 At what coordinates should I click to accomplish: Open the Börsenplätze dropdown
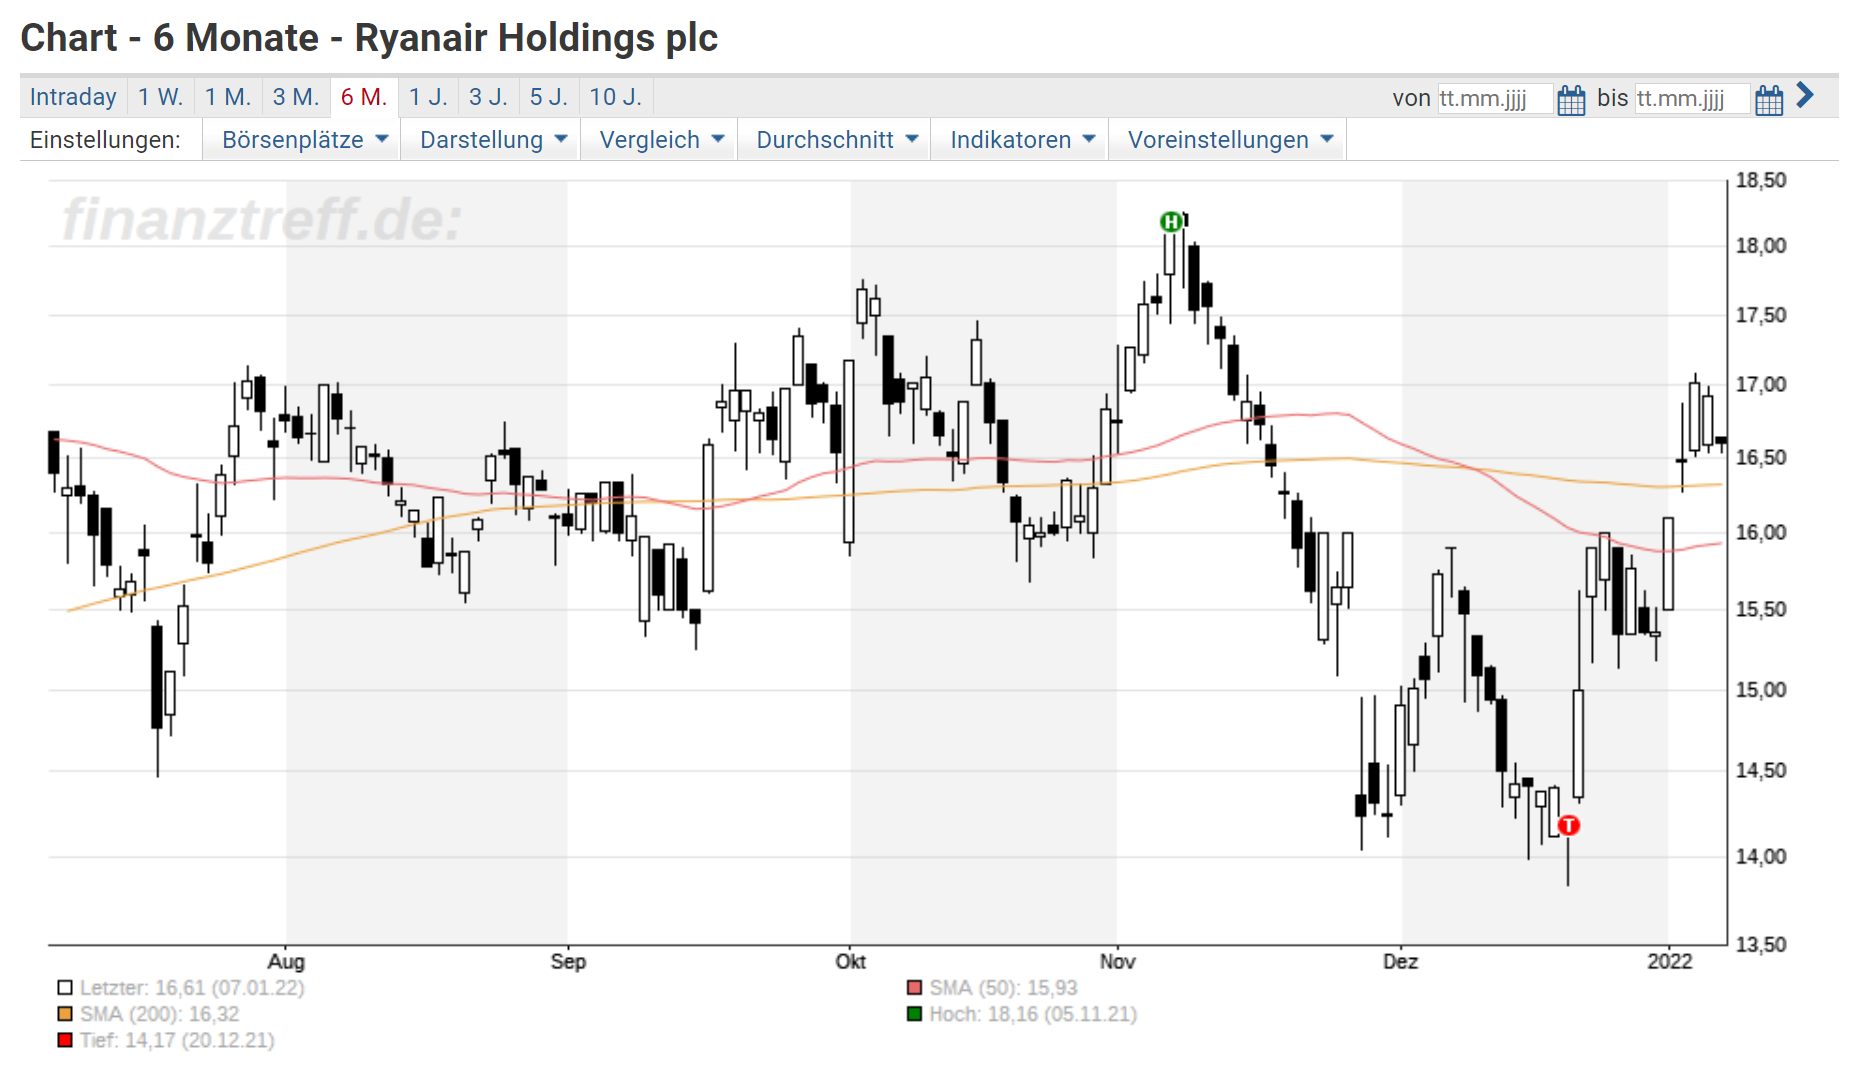pyautogui.click(x=302, y=140)
